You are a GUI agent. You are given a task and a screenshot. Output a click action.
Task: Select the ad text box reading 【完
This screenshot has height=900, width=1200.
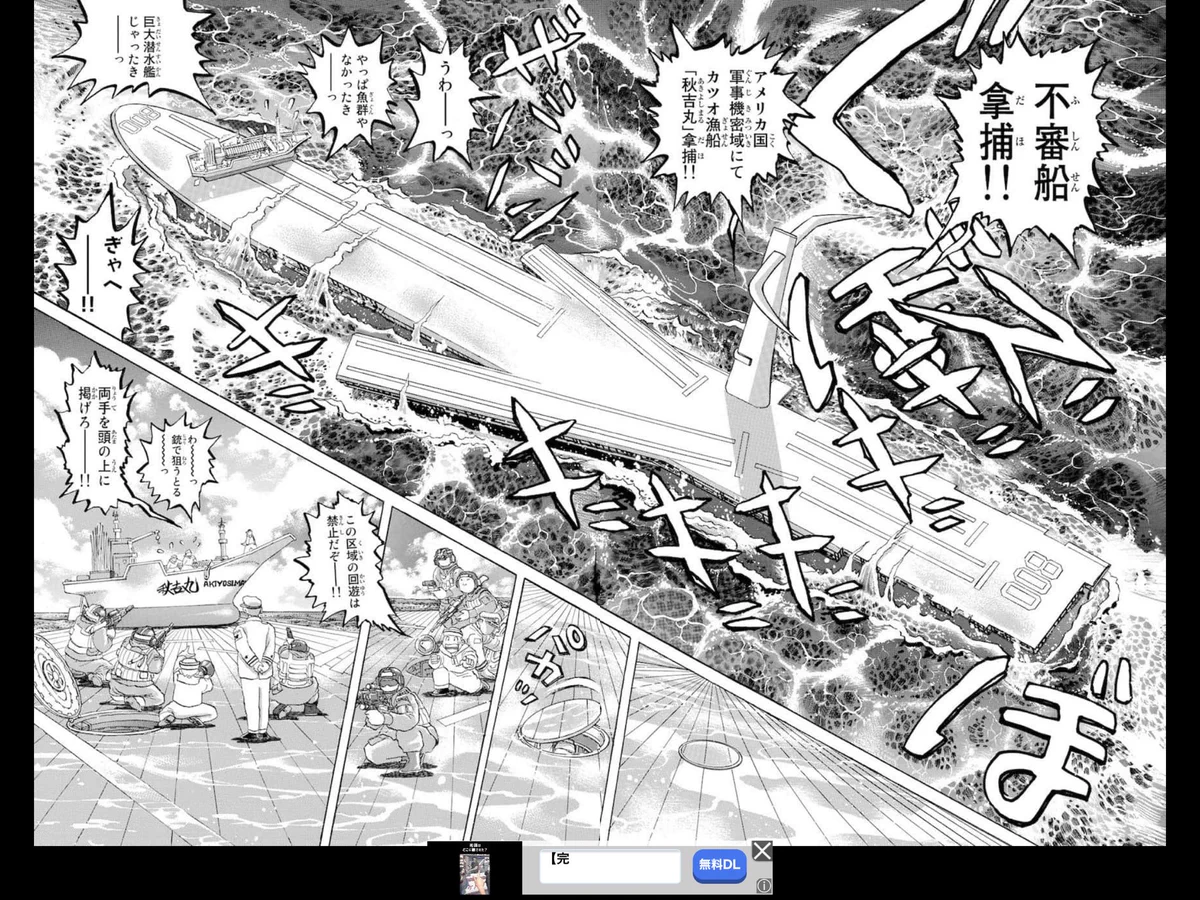(x=611, y=867)
